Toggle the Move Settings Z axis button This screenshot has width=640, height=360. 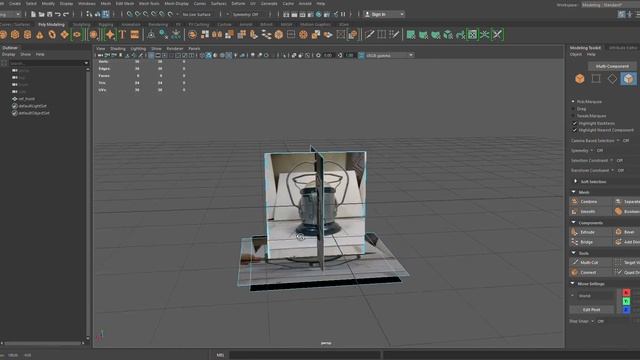click(x=626, y=310)
